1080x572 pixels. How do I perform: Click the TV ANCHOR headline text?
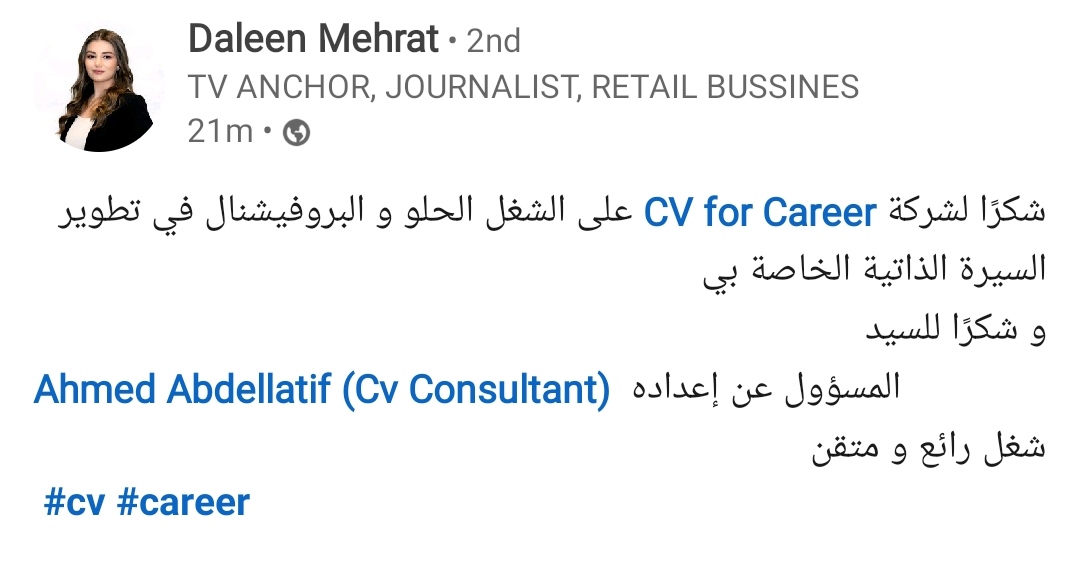click(x=282, y=88)
